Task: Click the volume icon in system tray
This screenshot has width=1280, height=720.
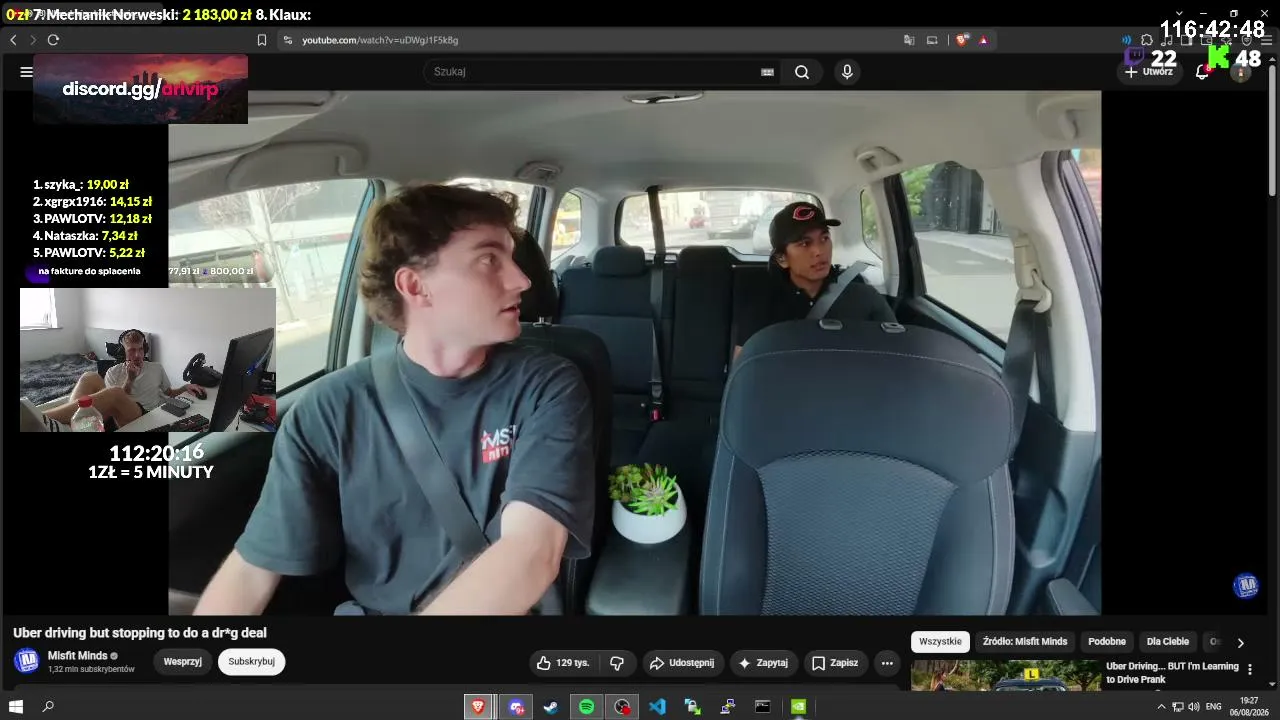Action: pyautogui.click(x=1193, y=707)
